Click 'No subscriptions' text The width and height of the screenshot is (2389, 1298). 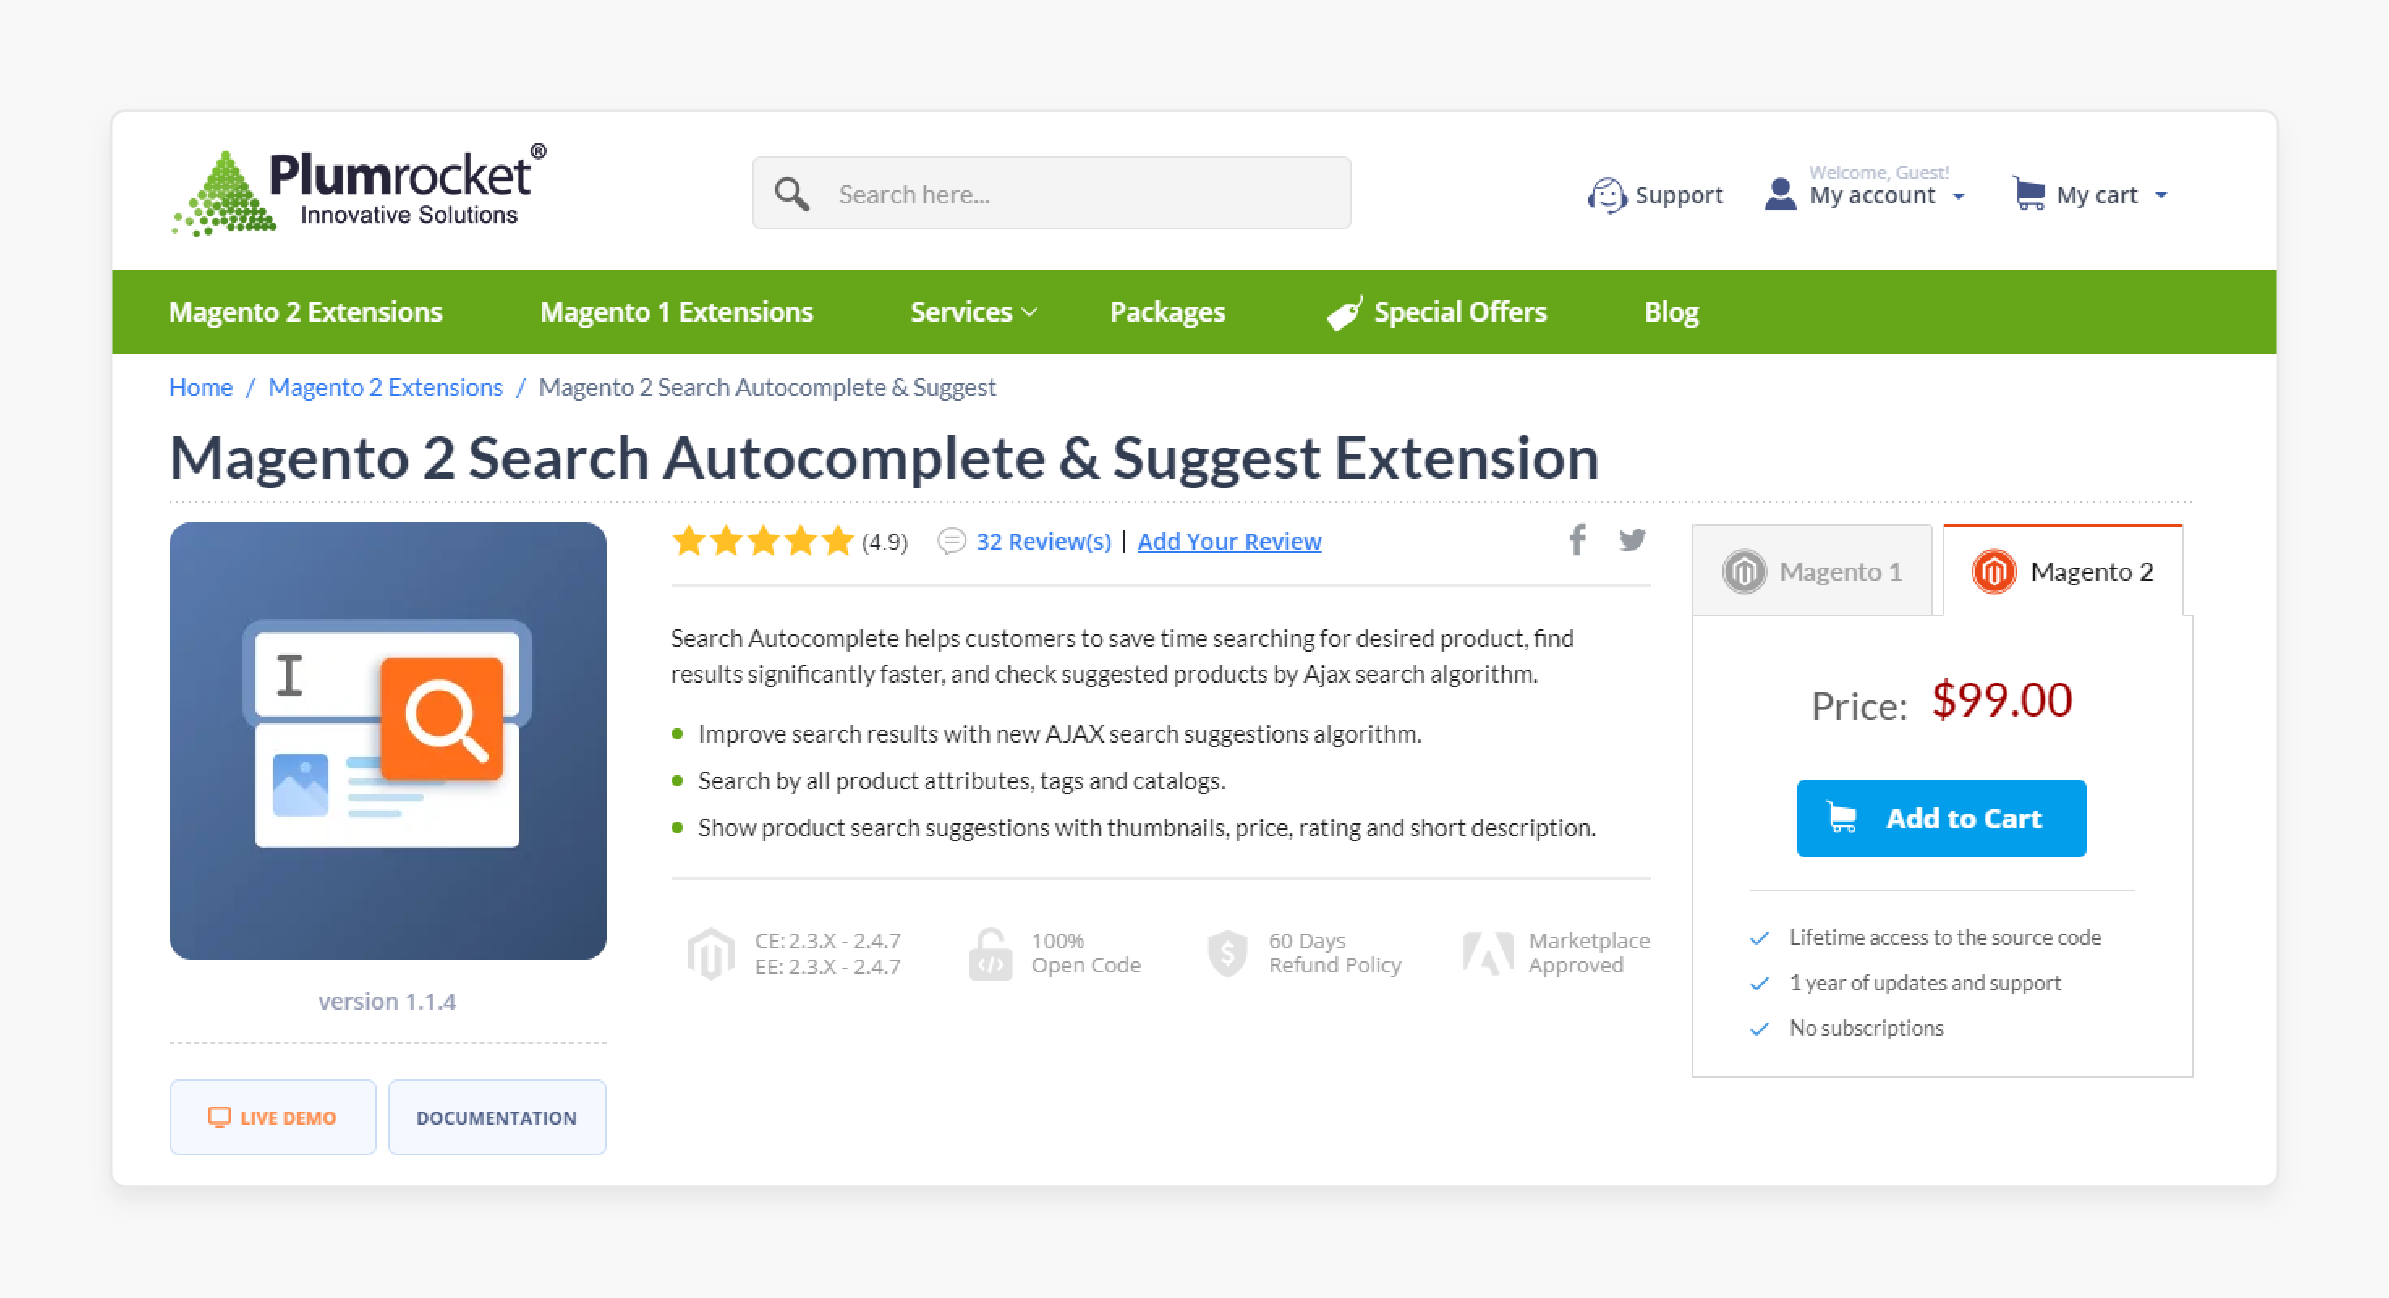(x=1866, y=1028)
